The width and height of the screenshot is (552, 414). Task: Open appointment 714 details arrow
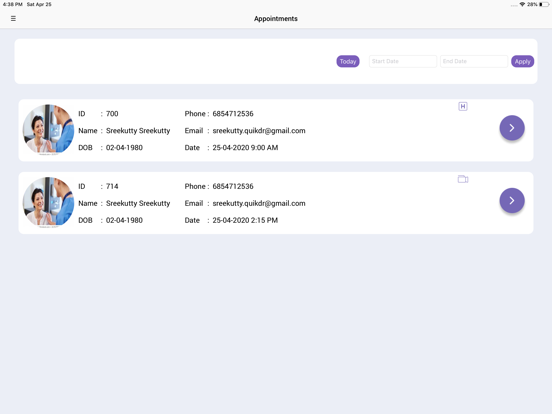point(512,200)
